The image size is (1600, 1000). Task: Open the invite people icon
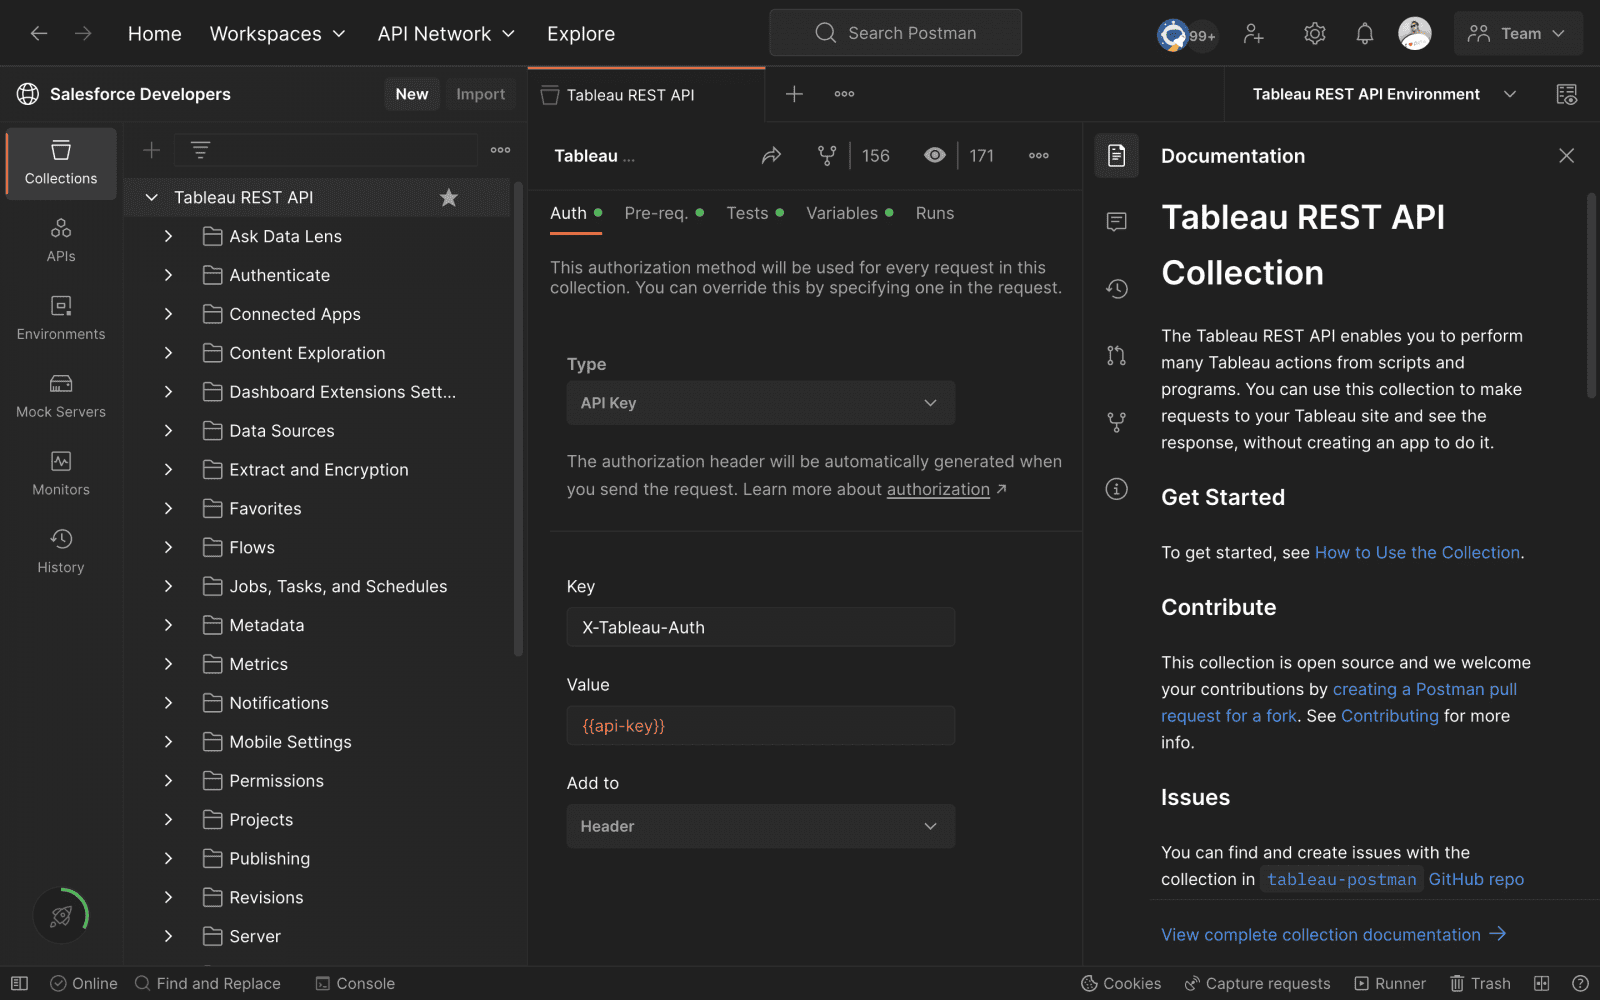[1253, 34]
